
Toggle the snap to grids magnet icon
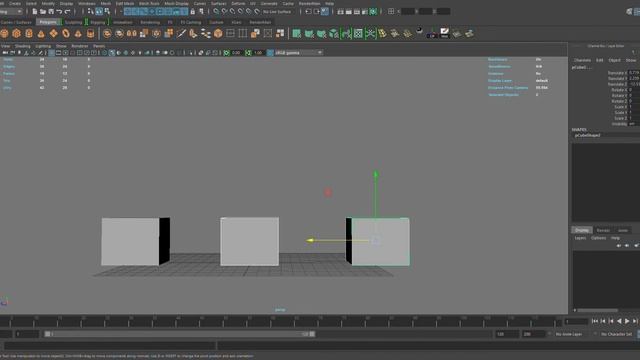pos(216,11)
